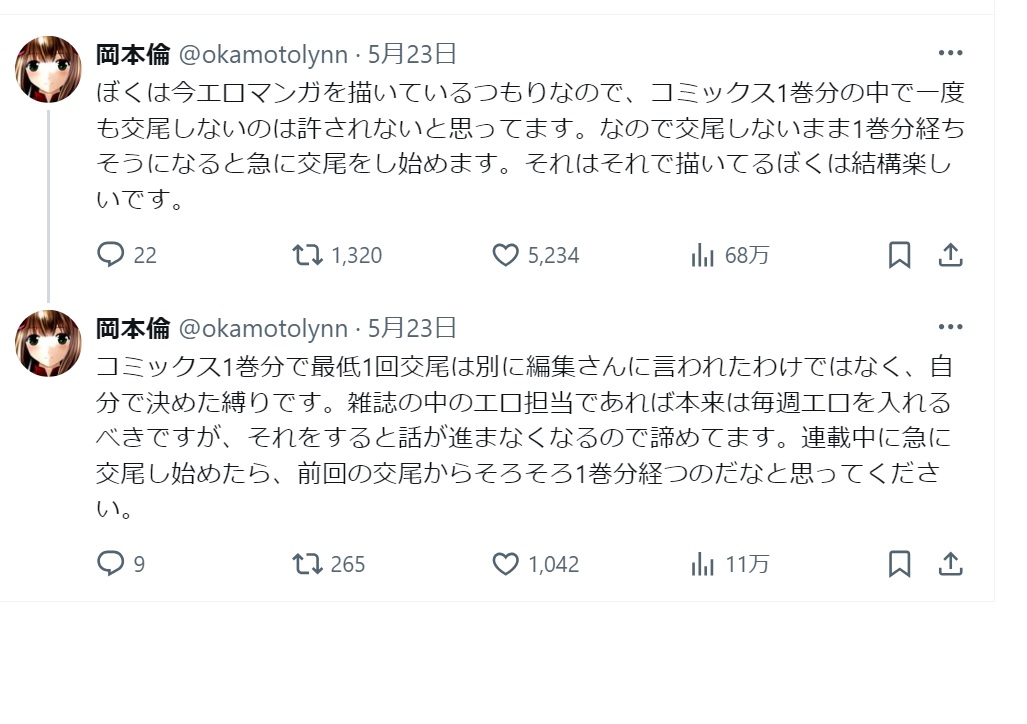
Task: Reply to the first tweet
Action: pos(110,255)
